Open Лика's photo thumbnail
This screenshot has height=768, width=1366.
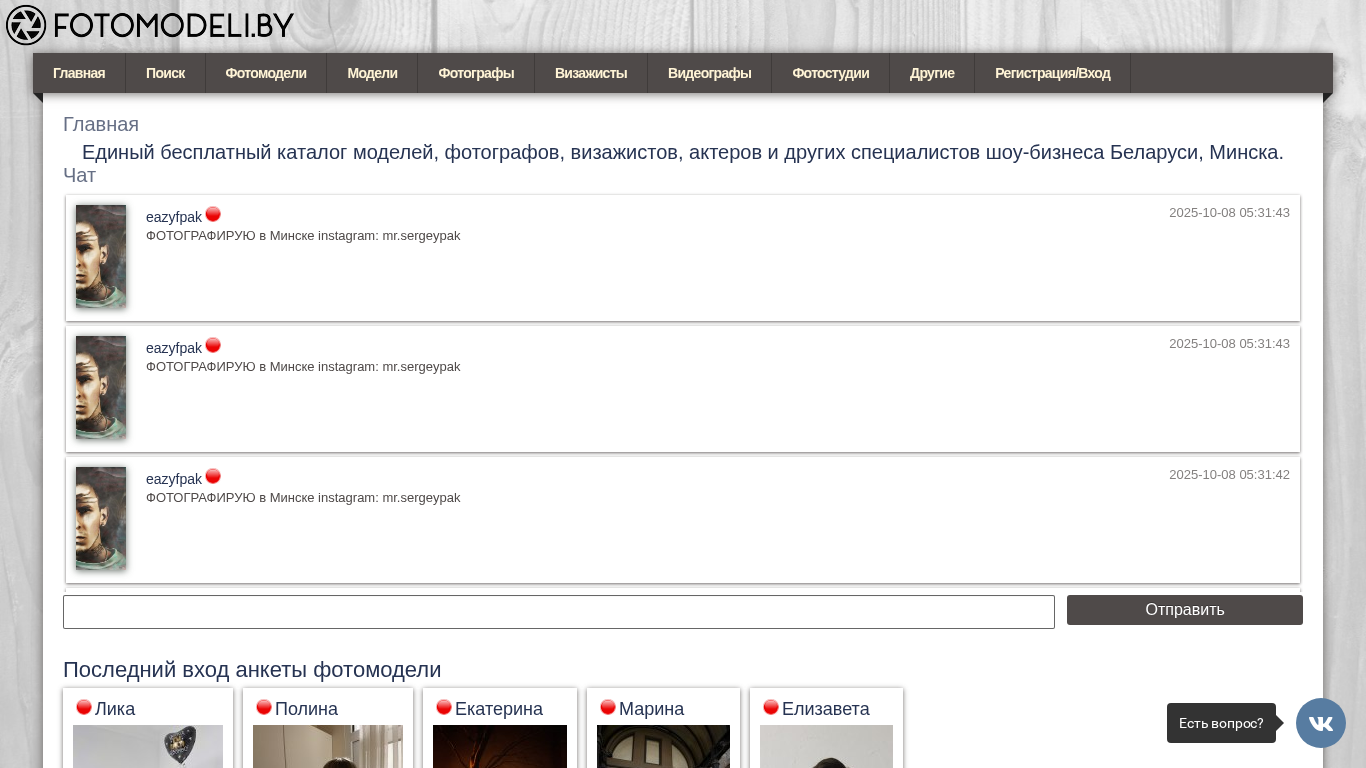click(x=148, y=746)
